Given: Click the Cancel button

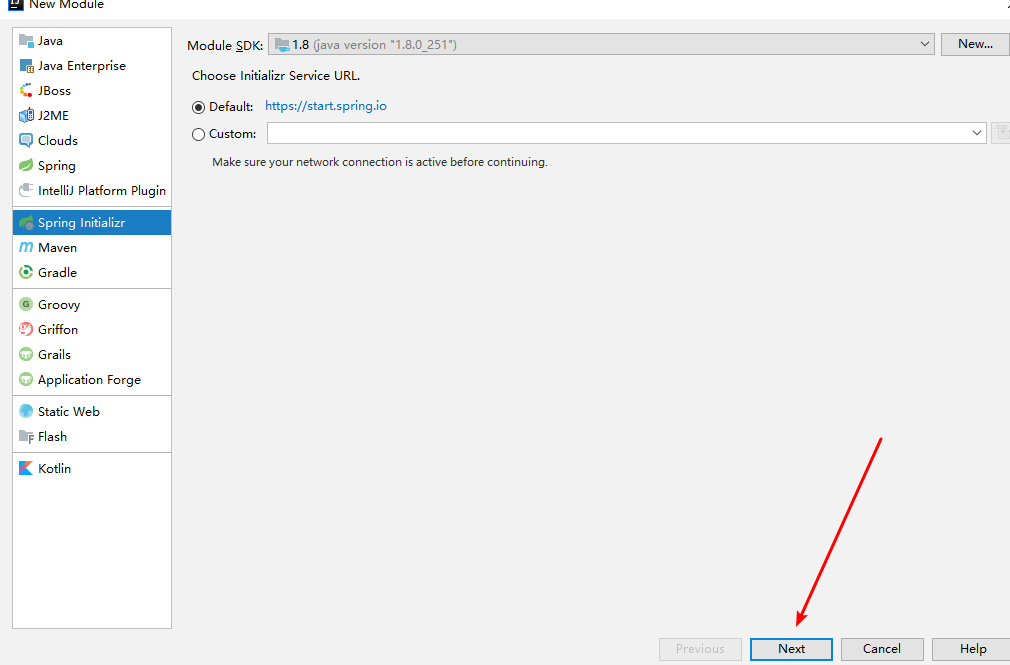Looking at the screenshot, I should [882, 649].
